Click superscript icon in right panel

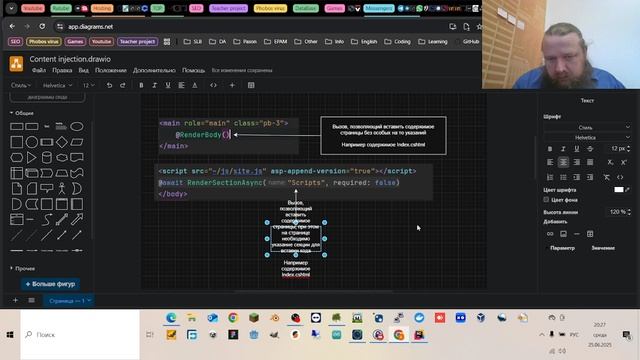624,162
